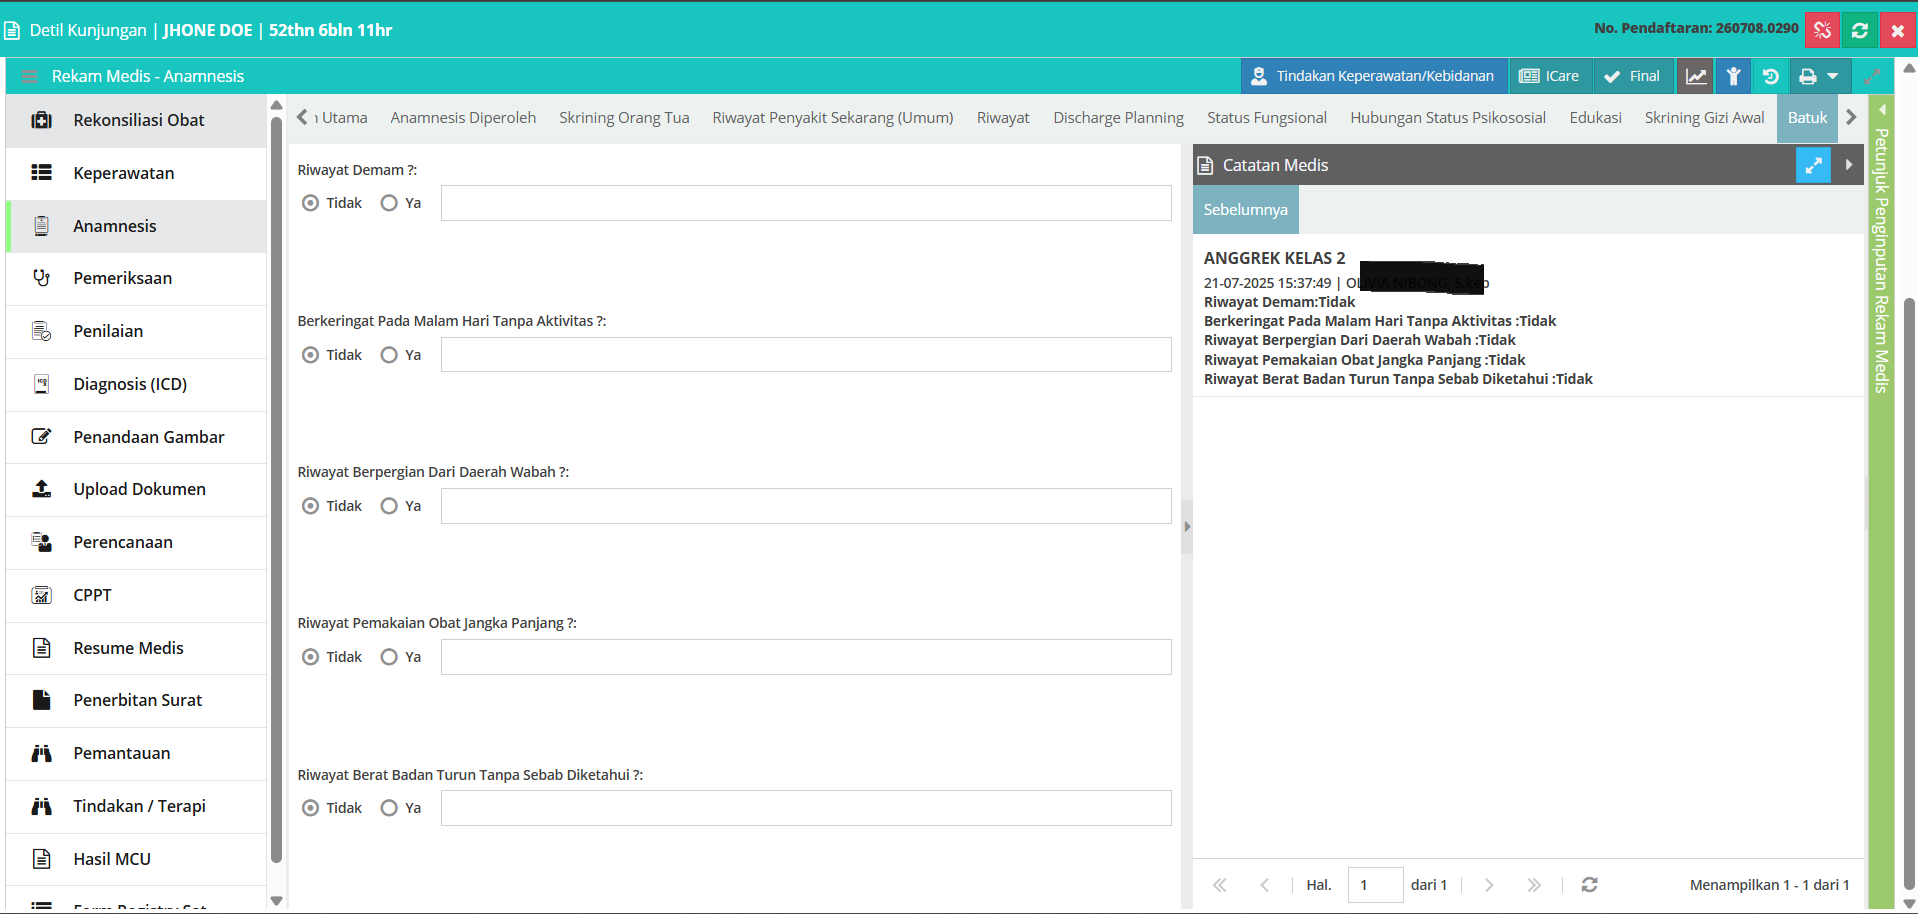The height and width of the screenshot is (914, 1918).
Task: Collapse the Catatan Medis panel arrow
Action: (x=1849, y=165)
